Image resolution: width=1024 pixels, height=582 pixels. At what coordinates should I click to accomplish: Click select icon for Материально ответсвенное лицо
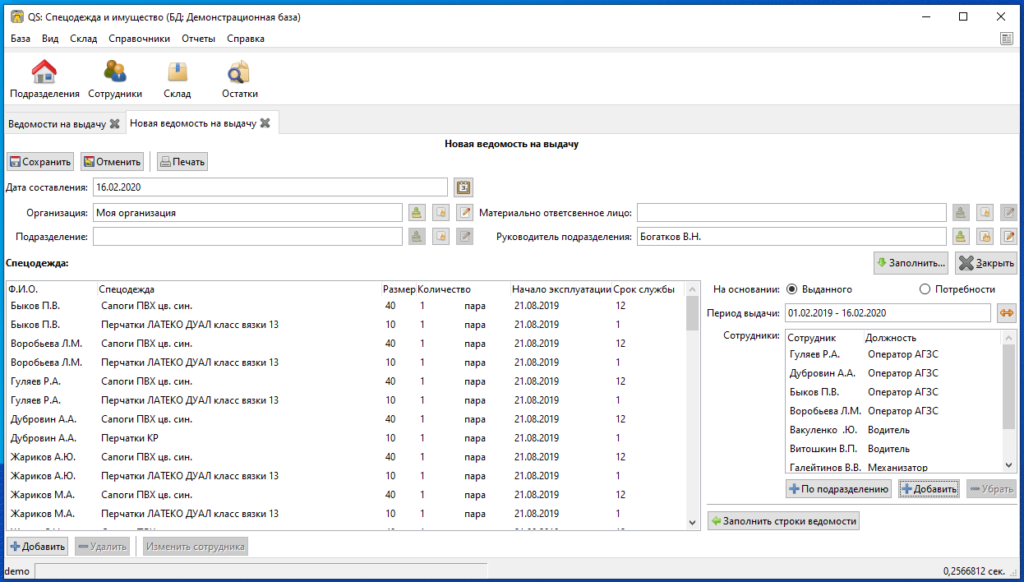click(960, 213)
